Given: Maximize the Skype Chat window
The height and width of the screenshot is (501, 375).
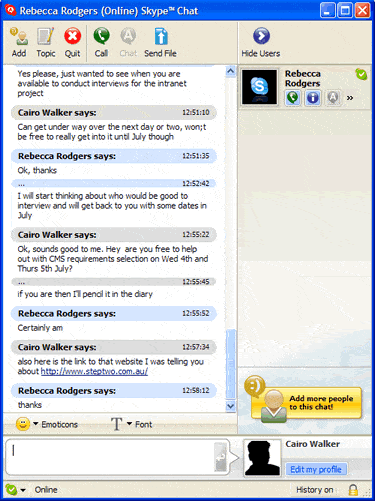Looking at the screenshot, I should [345, 10].
